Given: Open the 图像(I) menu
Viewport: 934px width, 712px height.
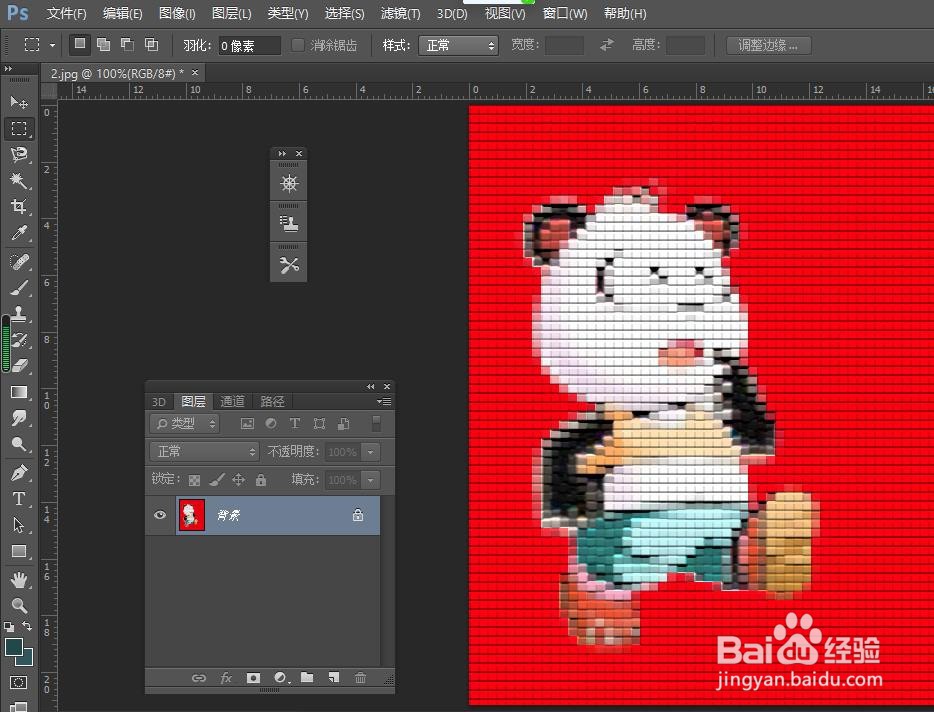Looking at the screenshot, I should click(178, 13).
